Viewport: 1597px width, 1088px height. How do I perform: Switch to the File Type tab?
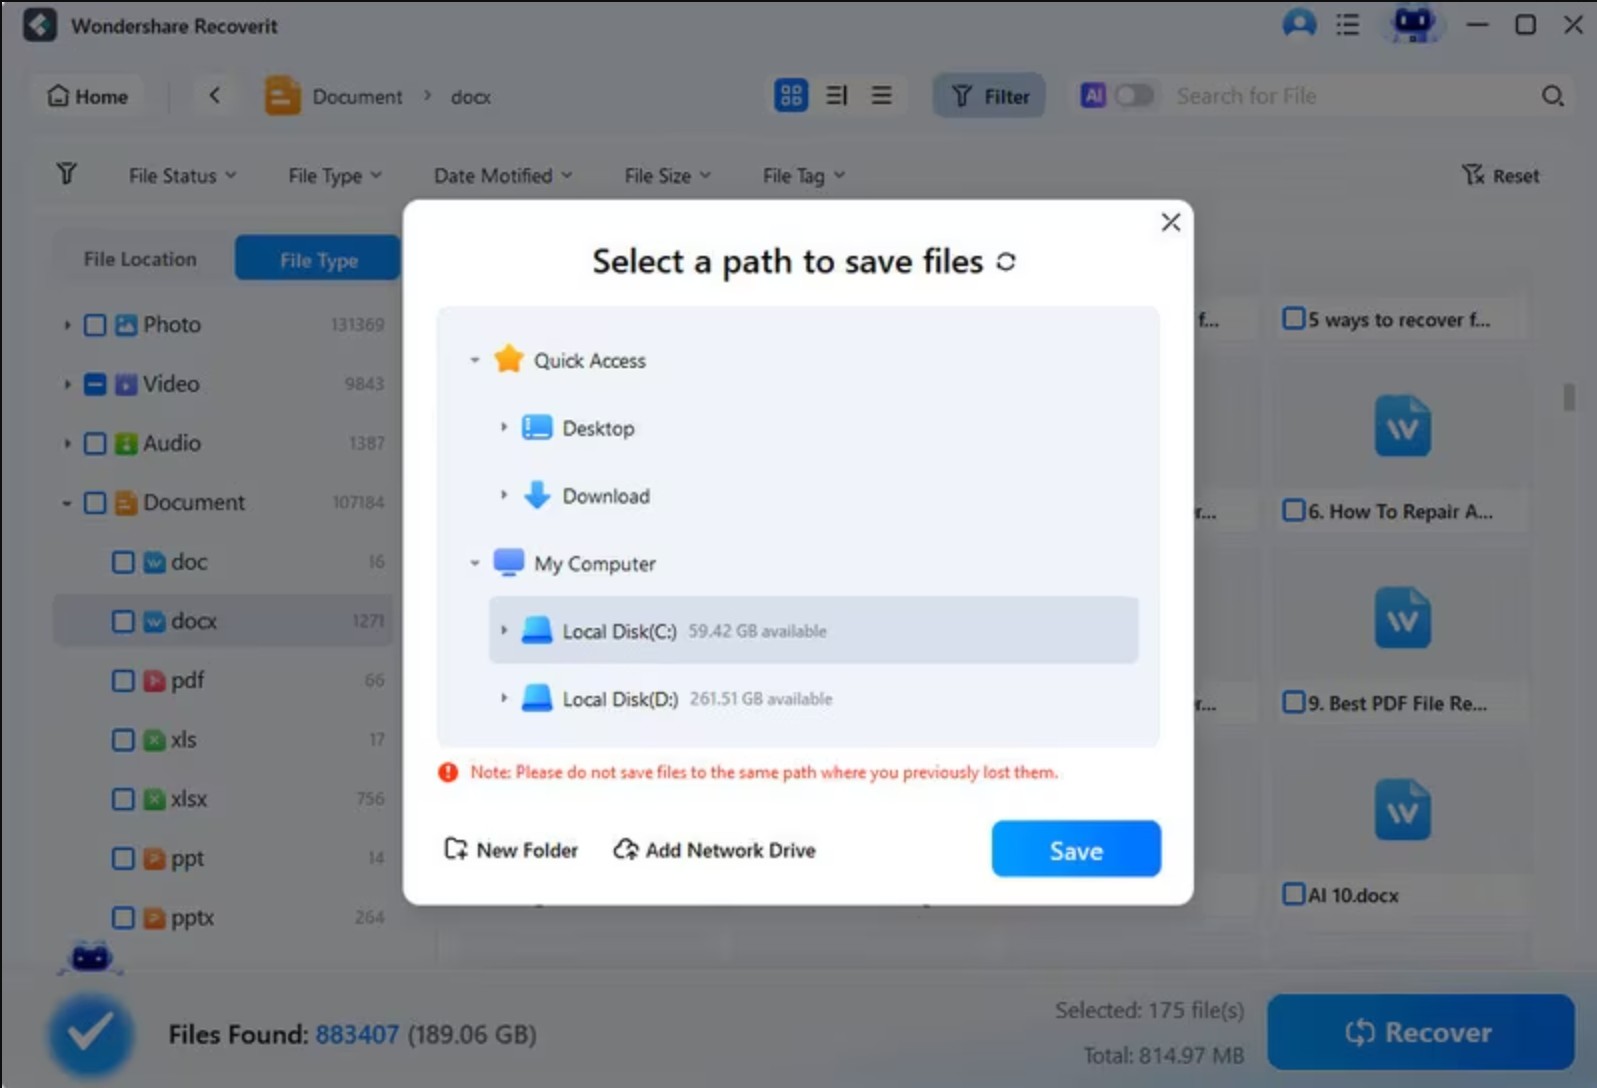click(318, 259)
